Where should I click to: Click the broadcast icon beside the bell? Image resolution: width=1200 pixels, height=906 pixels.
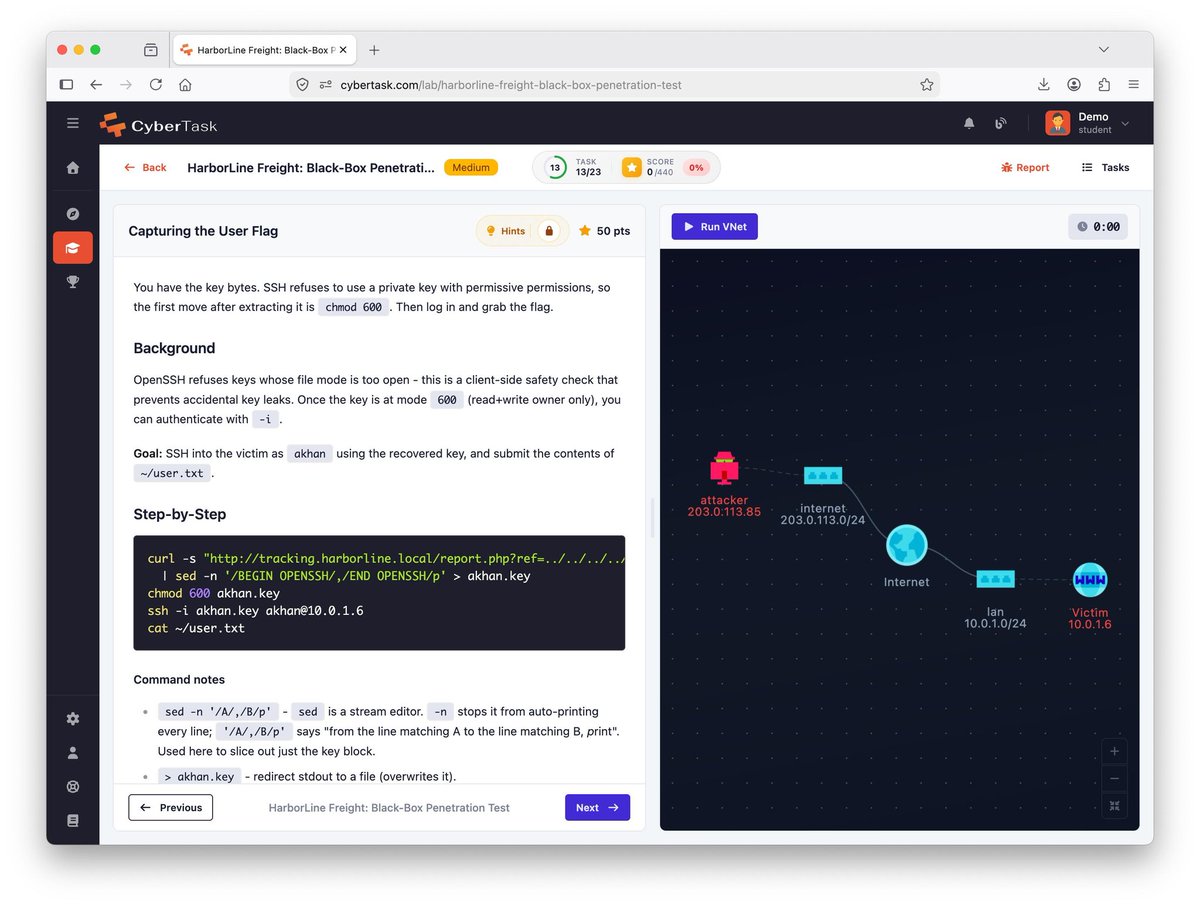pos(1000,124)
